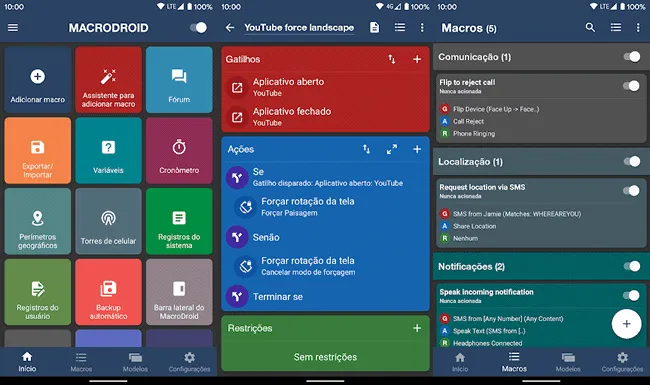
Task: Select the Se condition action
Action: 325,177
